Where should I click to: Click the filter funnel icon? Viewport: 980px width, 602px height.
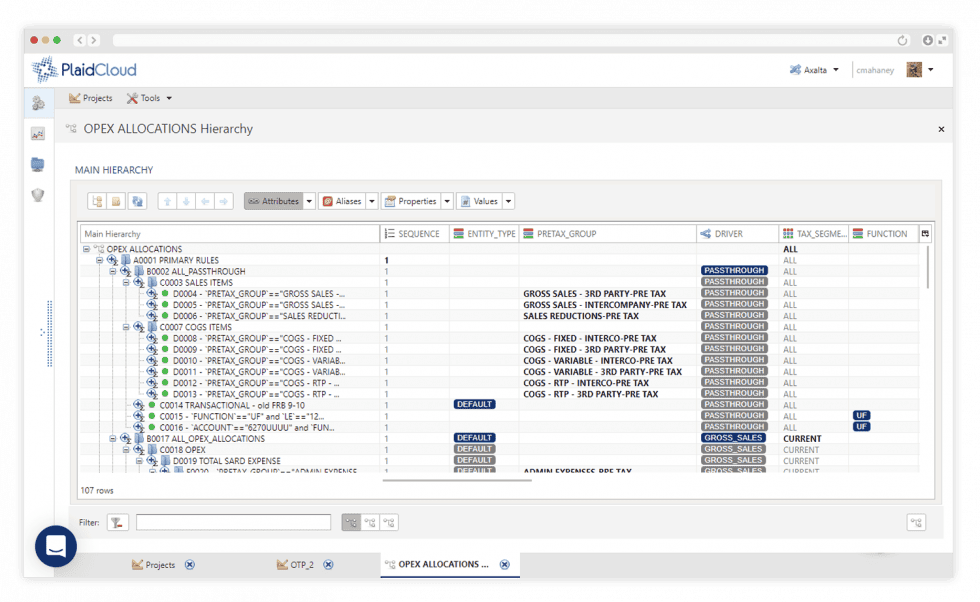click(118, 523)
